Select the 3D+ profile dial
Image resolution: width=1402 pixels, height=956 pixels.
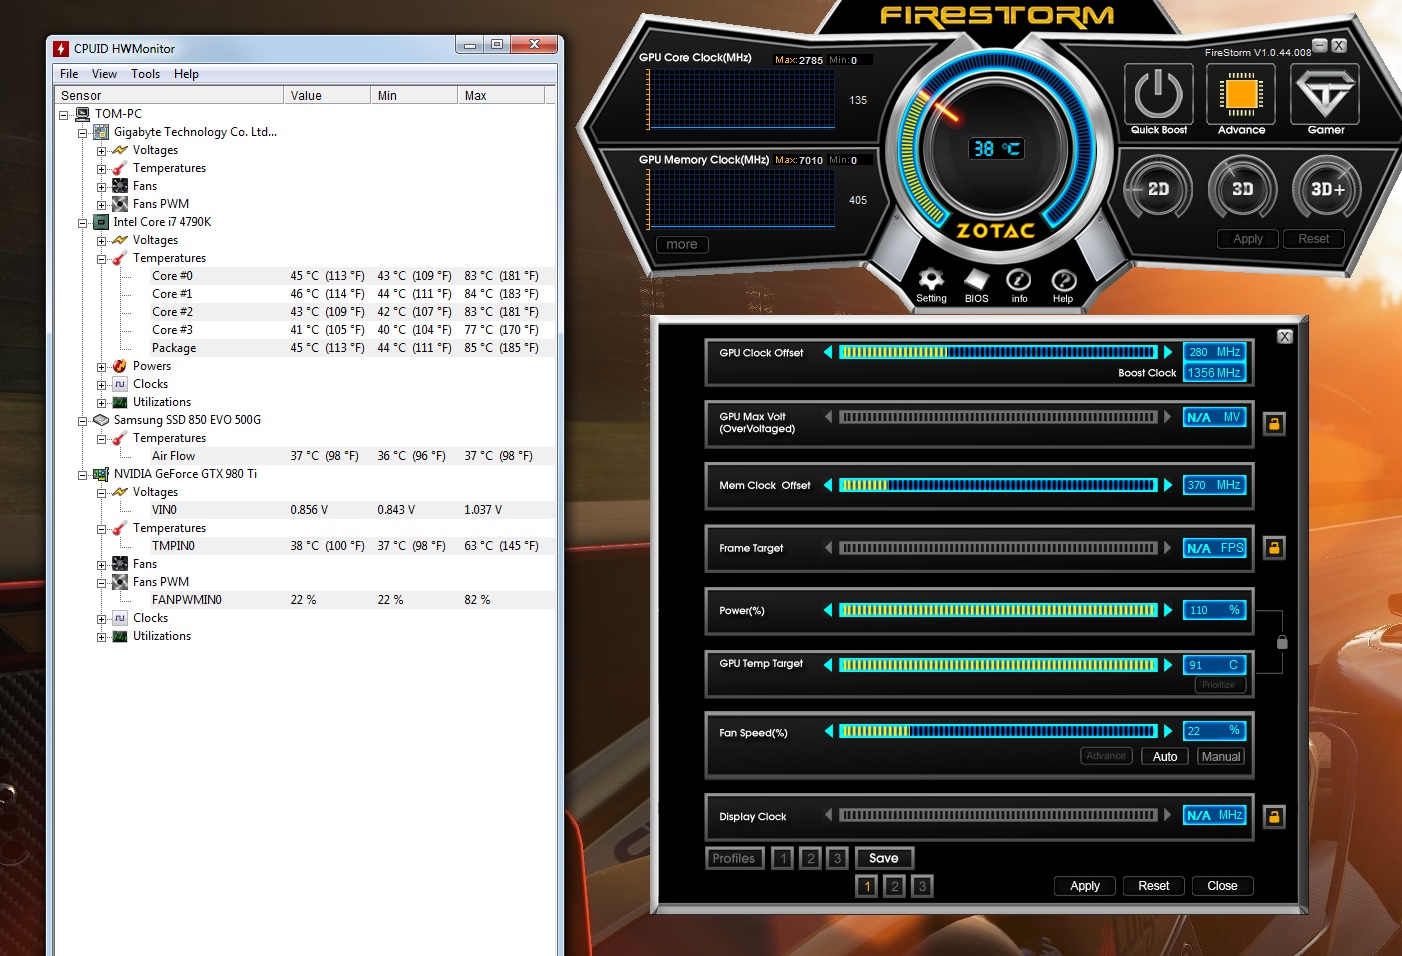(1327, 189)
